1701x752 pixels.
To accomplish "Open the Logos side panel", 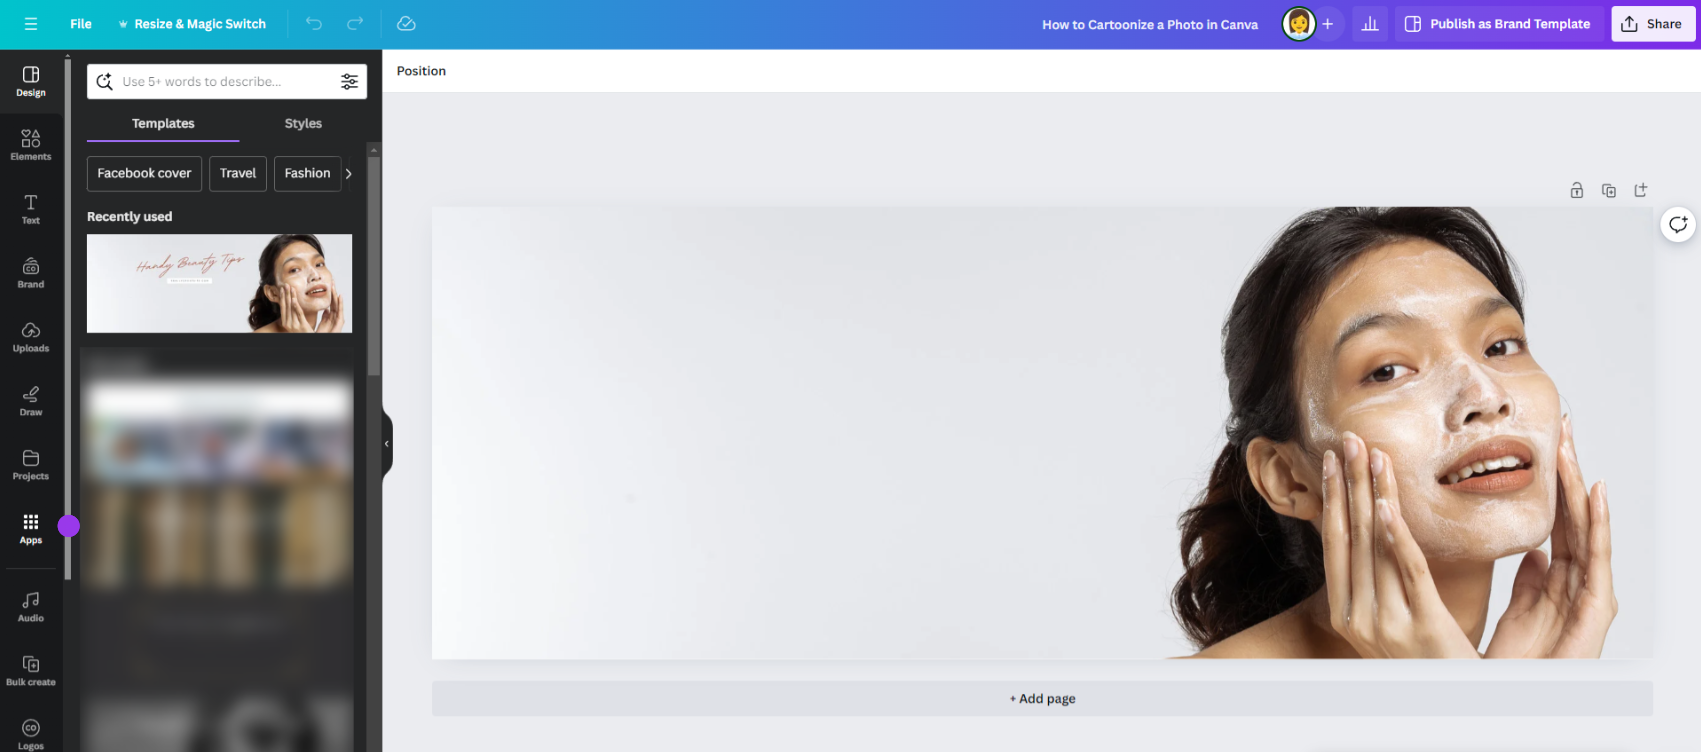I will click(x=31, y=734).
